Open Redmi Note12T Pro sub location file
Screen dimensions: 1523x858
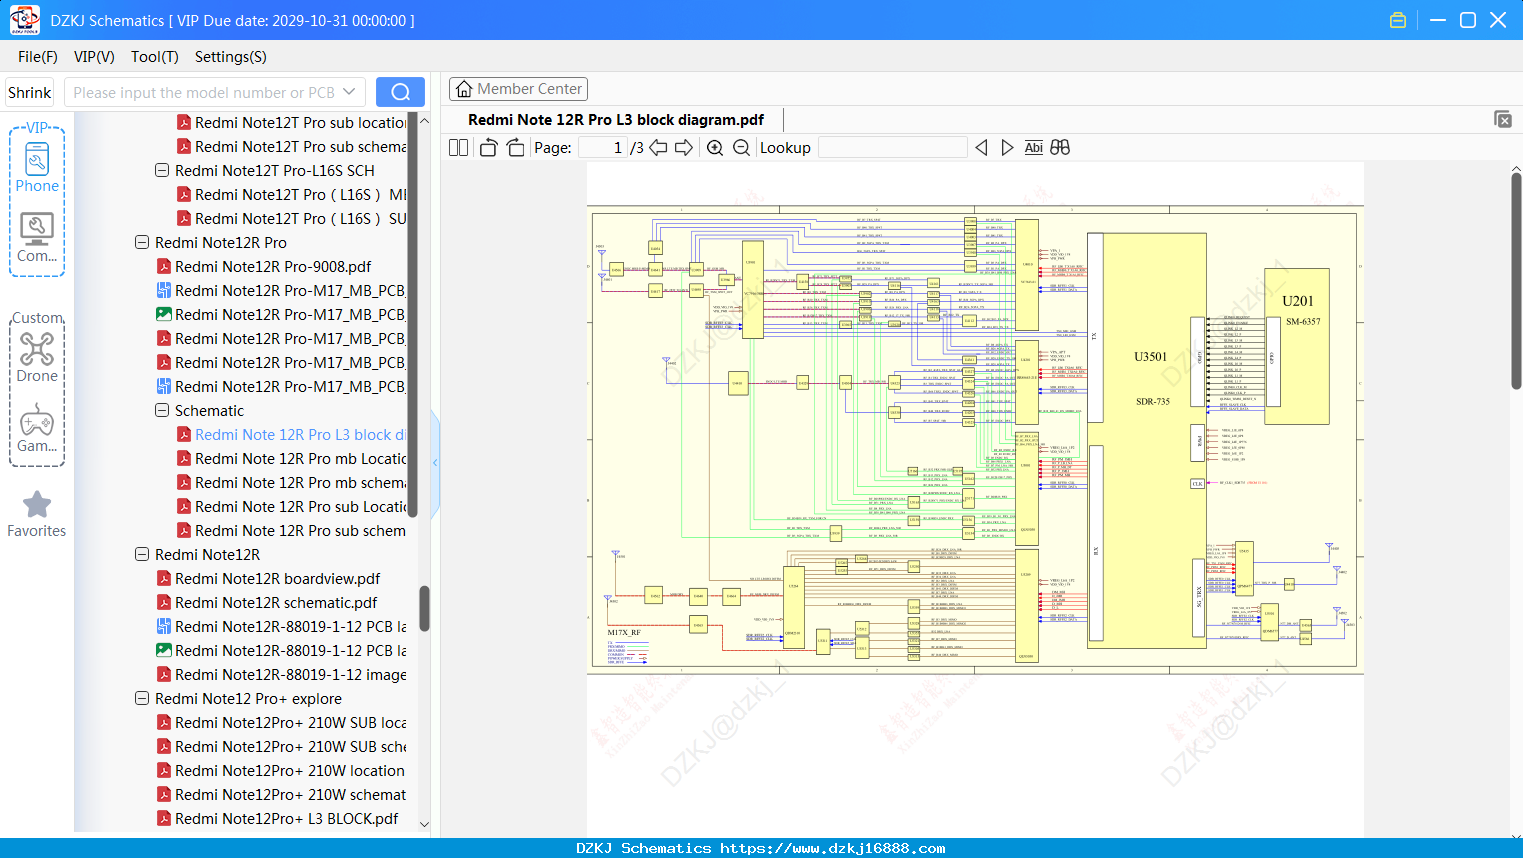coord(292,122)
